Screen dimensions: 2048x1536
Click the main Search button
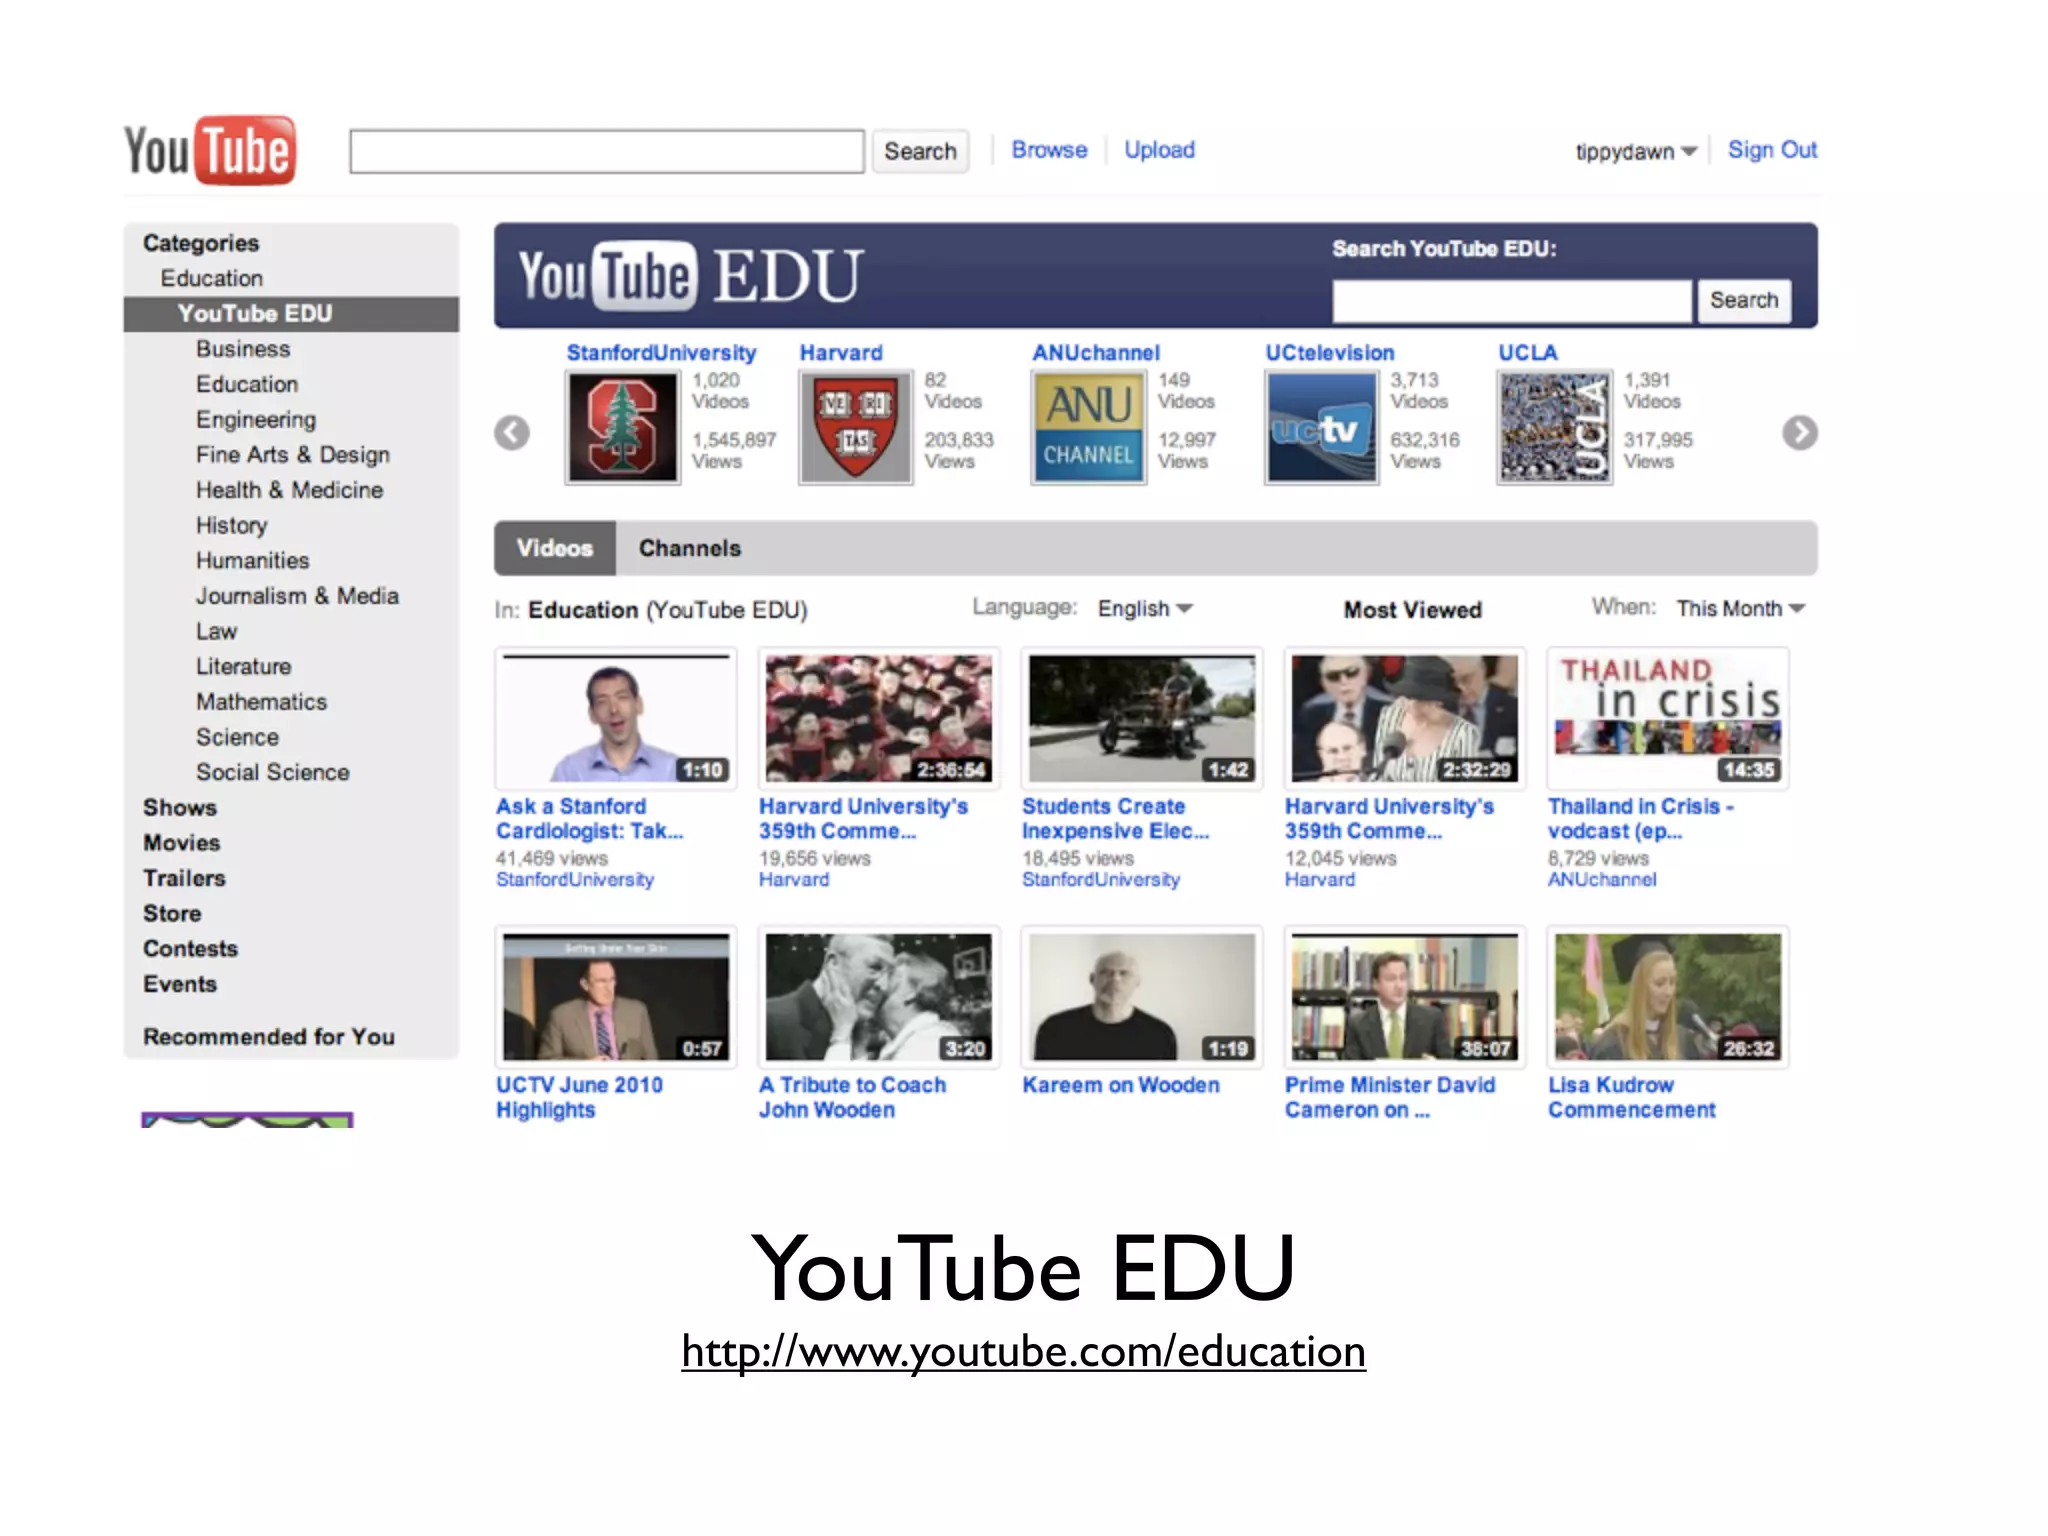921,152
